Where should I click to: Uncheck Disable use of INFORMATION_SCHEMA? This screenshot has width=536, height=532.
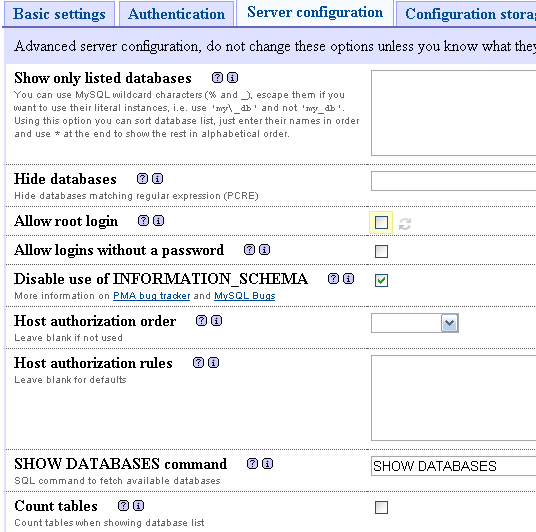point(381,280)
